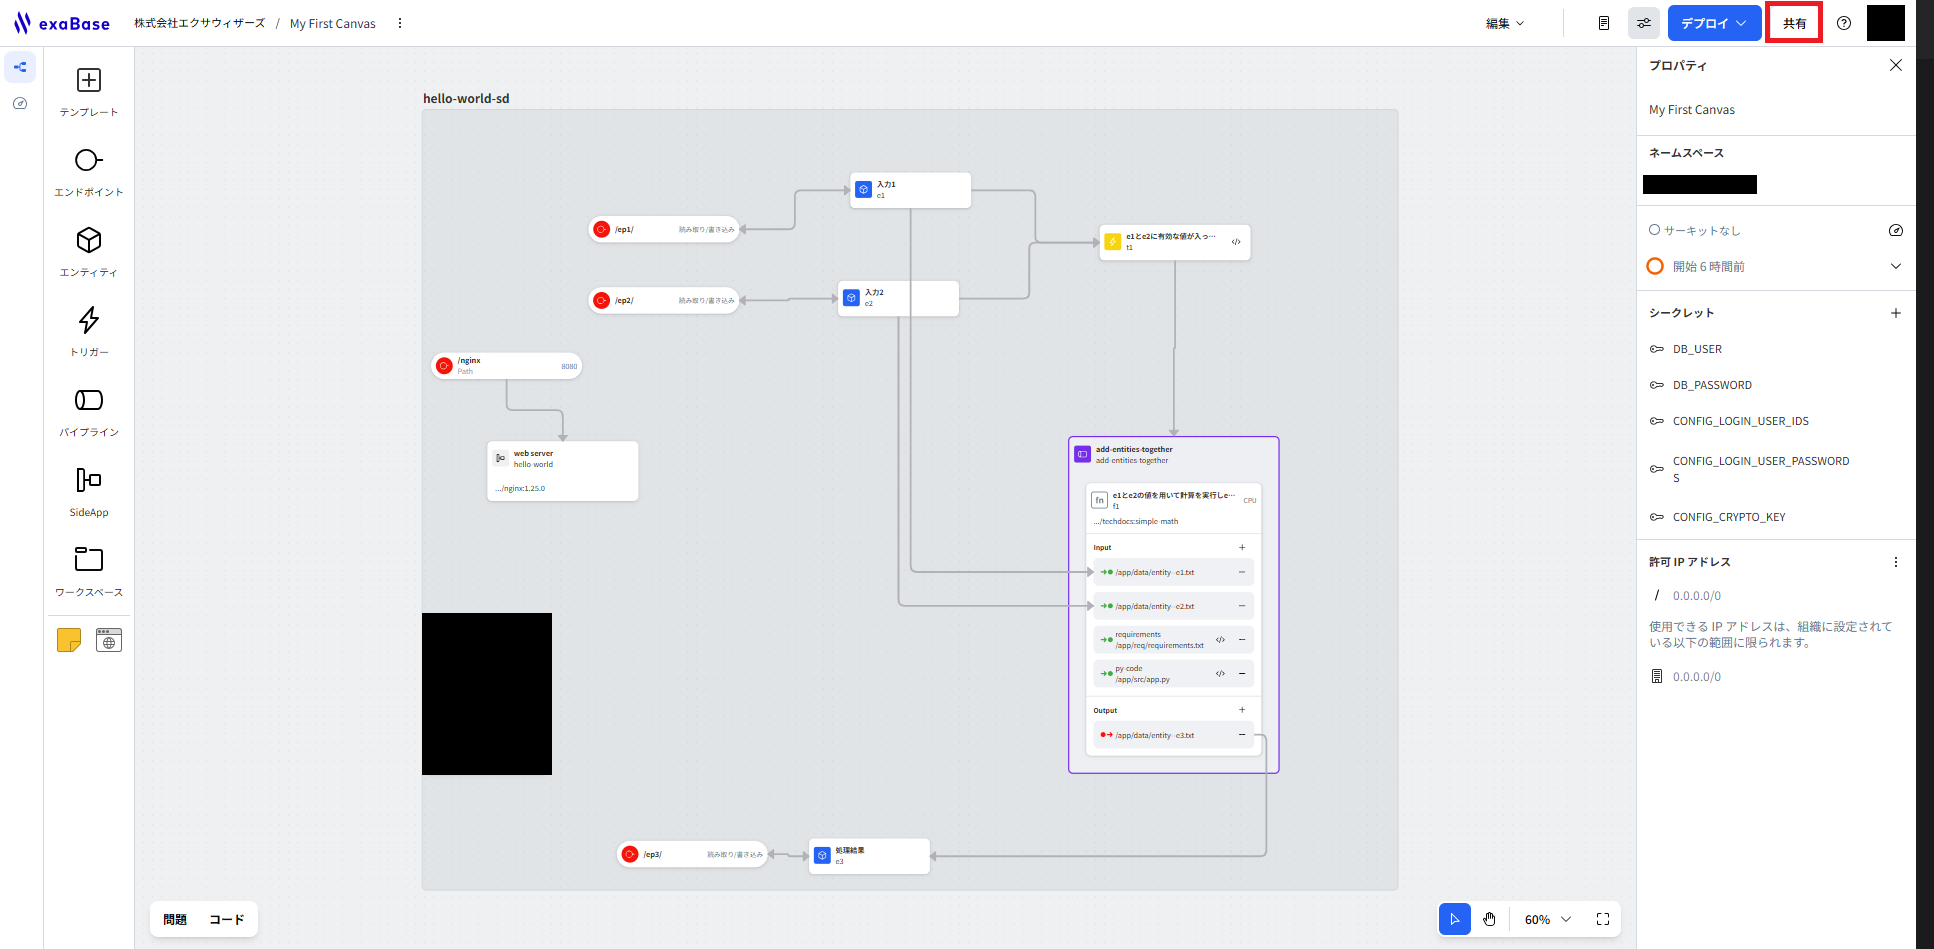Toggle the properties settings panel icon

(x=1644, y=23)
